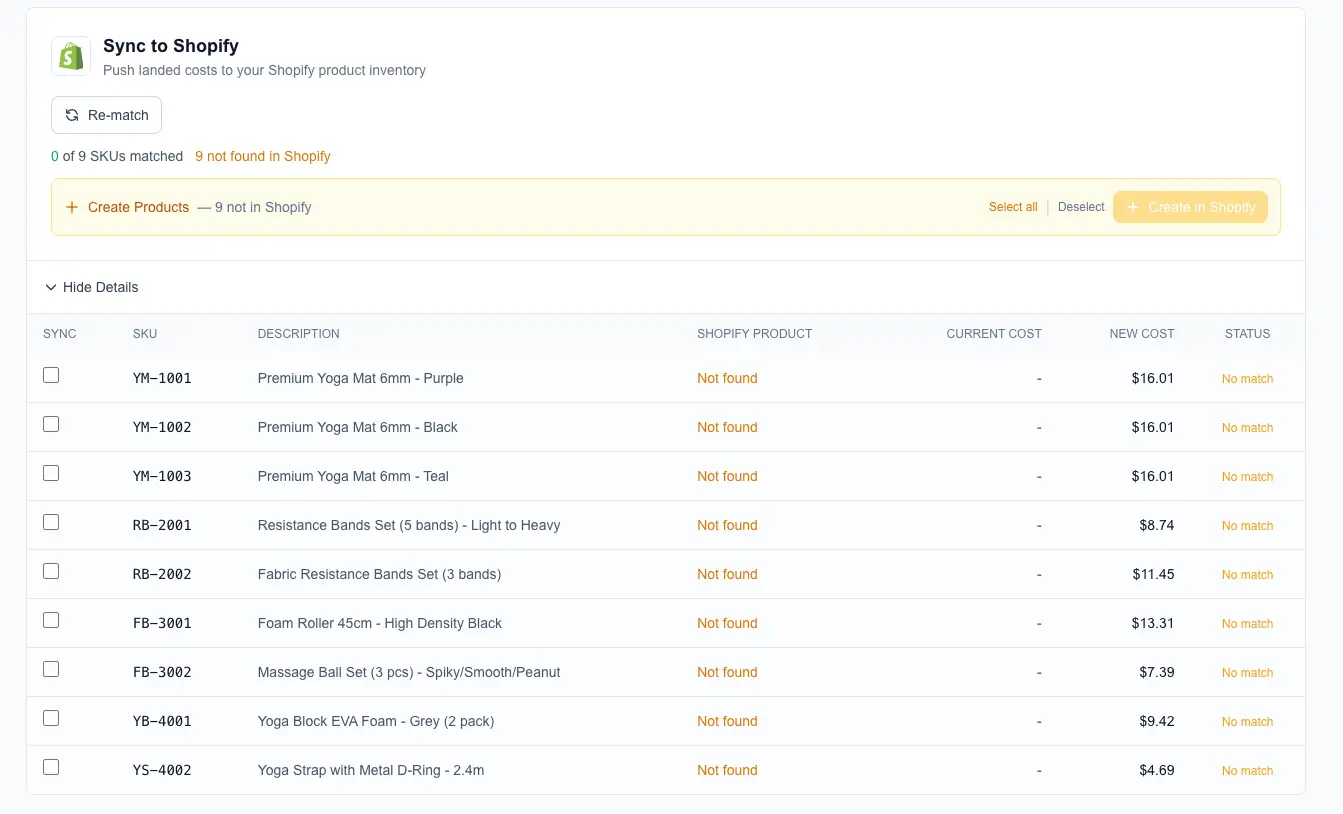Click SKU code YM-1001
This screenshot has width=1343, height=814.
[162, 379]
